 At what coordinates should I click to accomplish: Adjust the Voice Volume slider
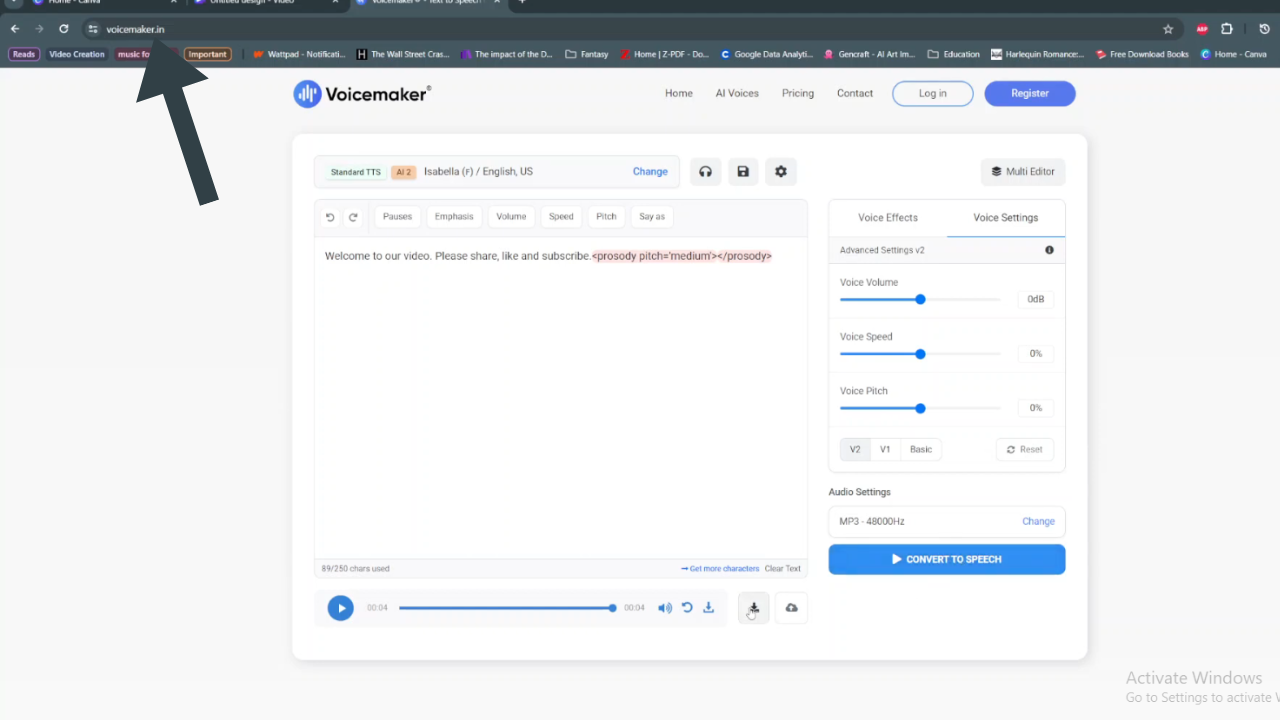point(920,299)
